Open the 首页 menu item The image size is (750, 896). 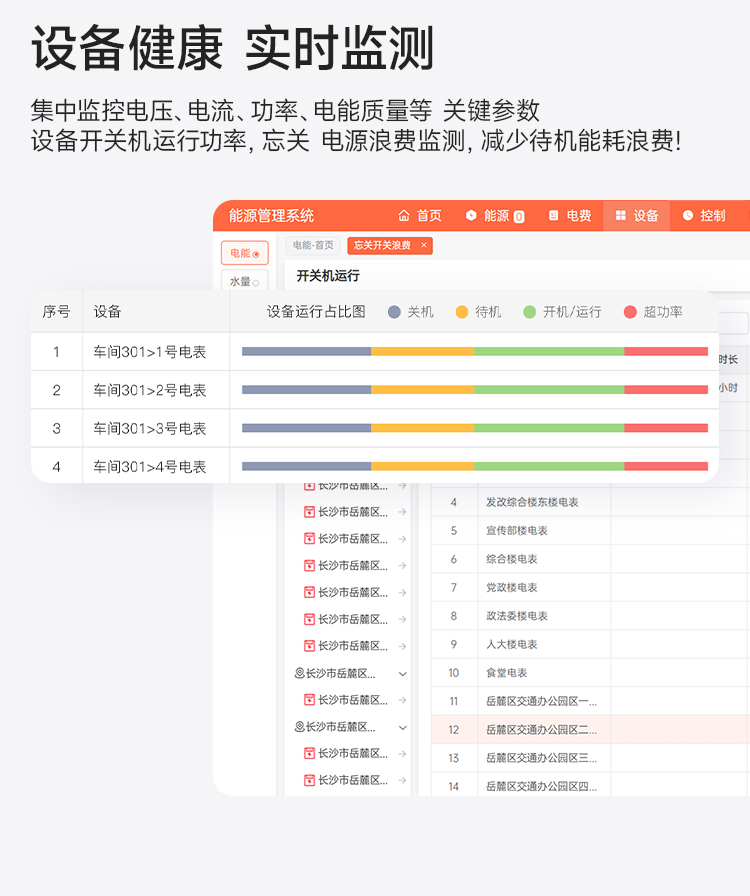[420, 215]
